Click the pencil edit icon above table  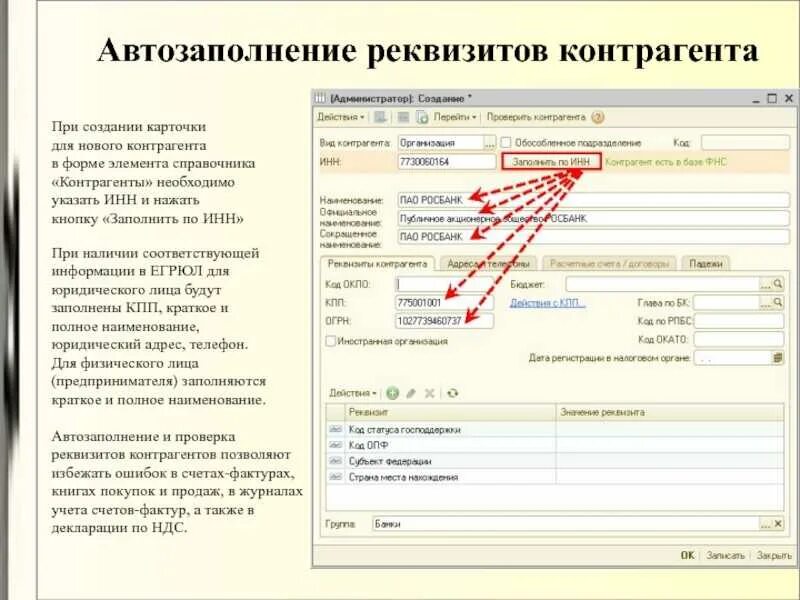(x=411, y=393)
